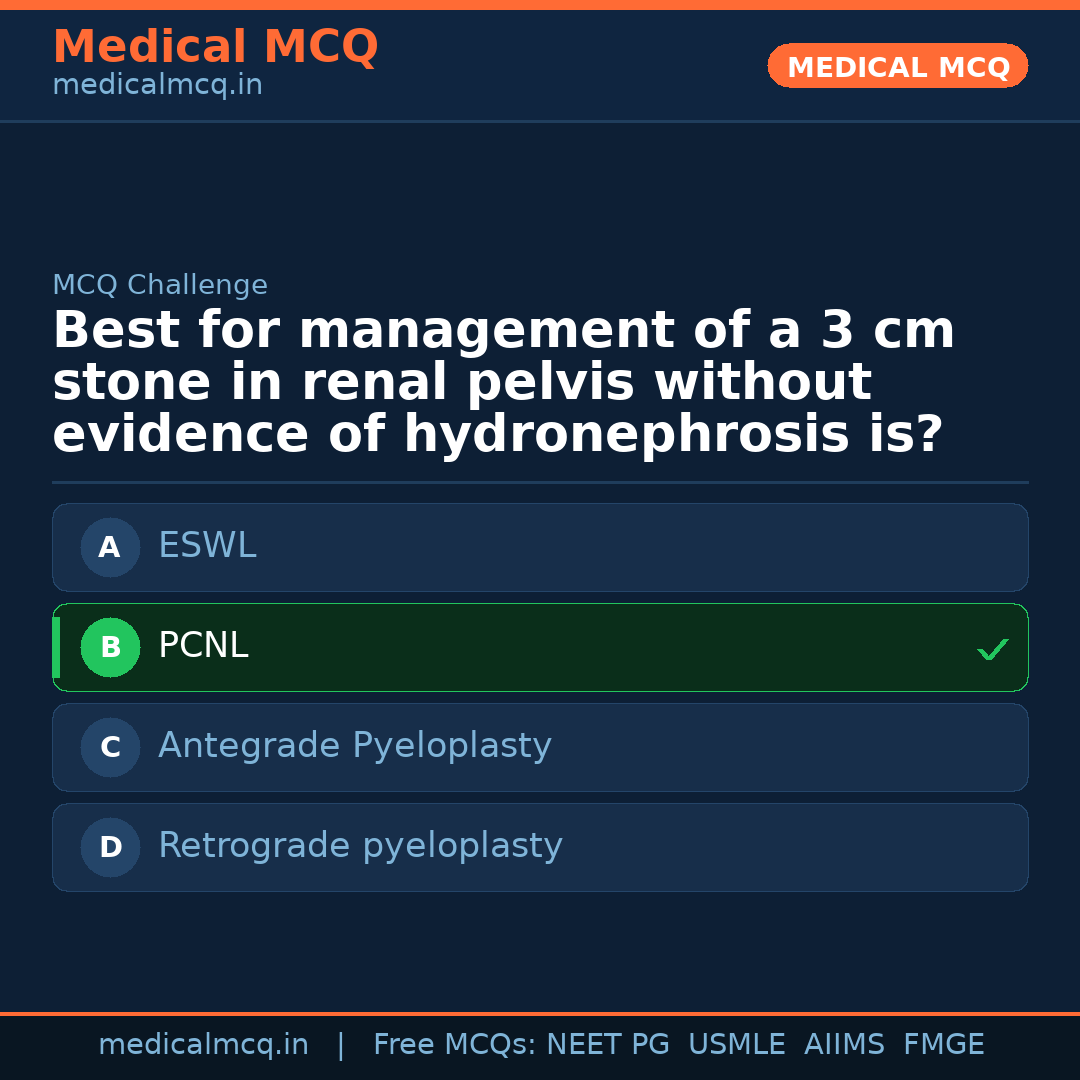Click the letter C option circle

[110, 747]
